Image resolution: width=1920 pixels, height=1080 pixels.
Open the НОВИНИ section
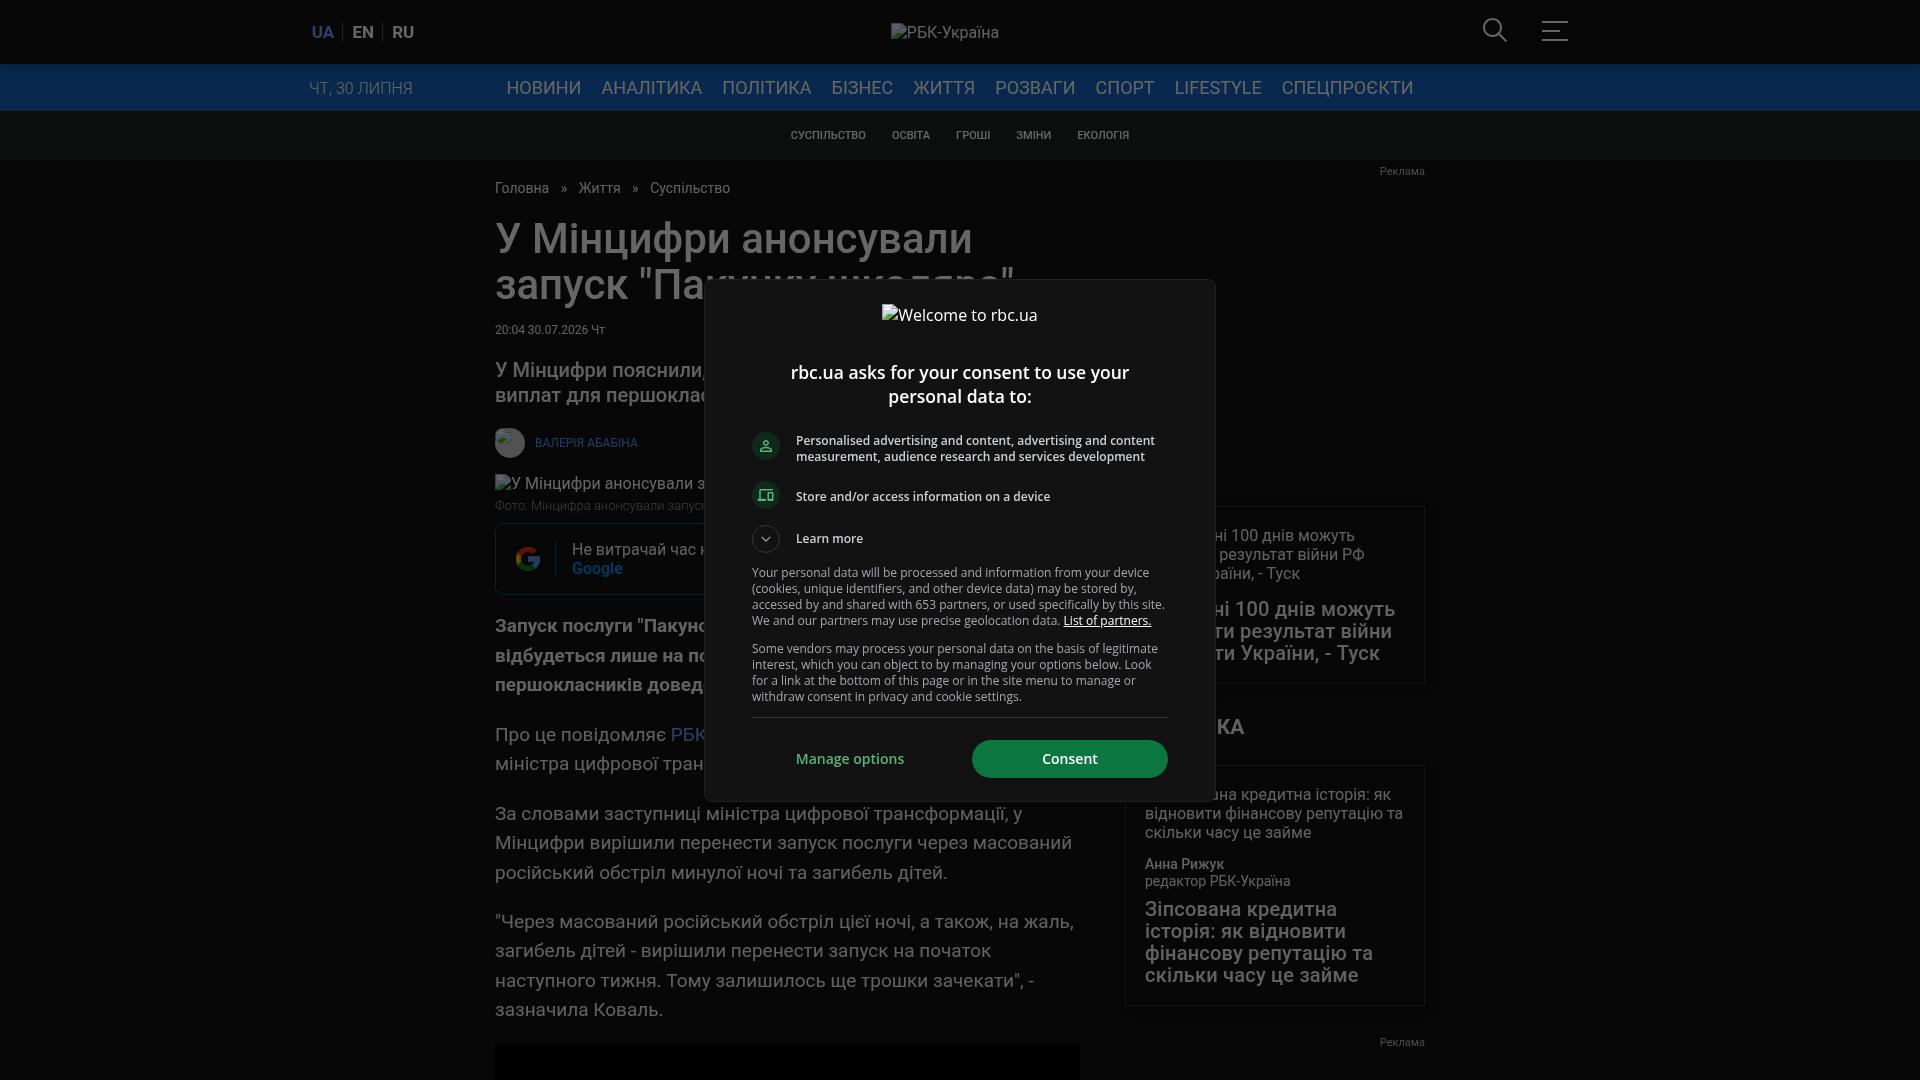click(x=543, y=88)
